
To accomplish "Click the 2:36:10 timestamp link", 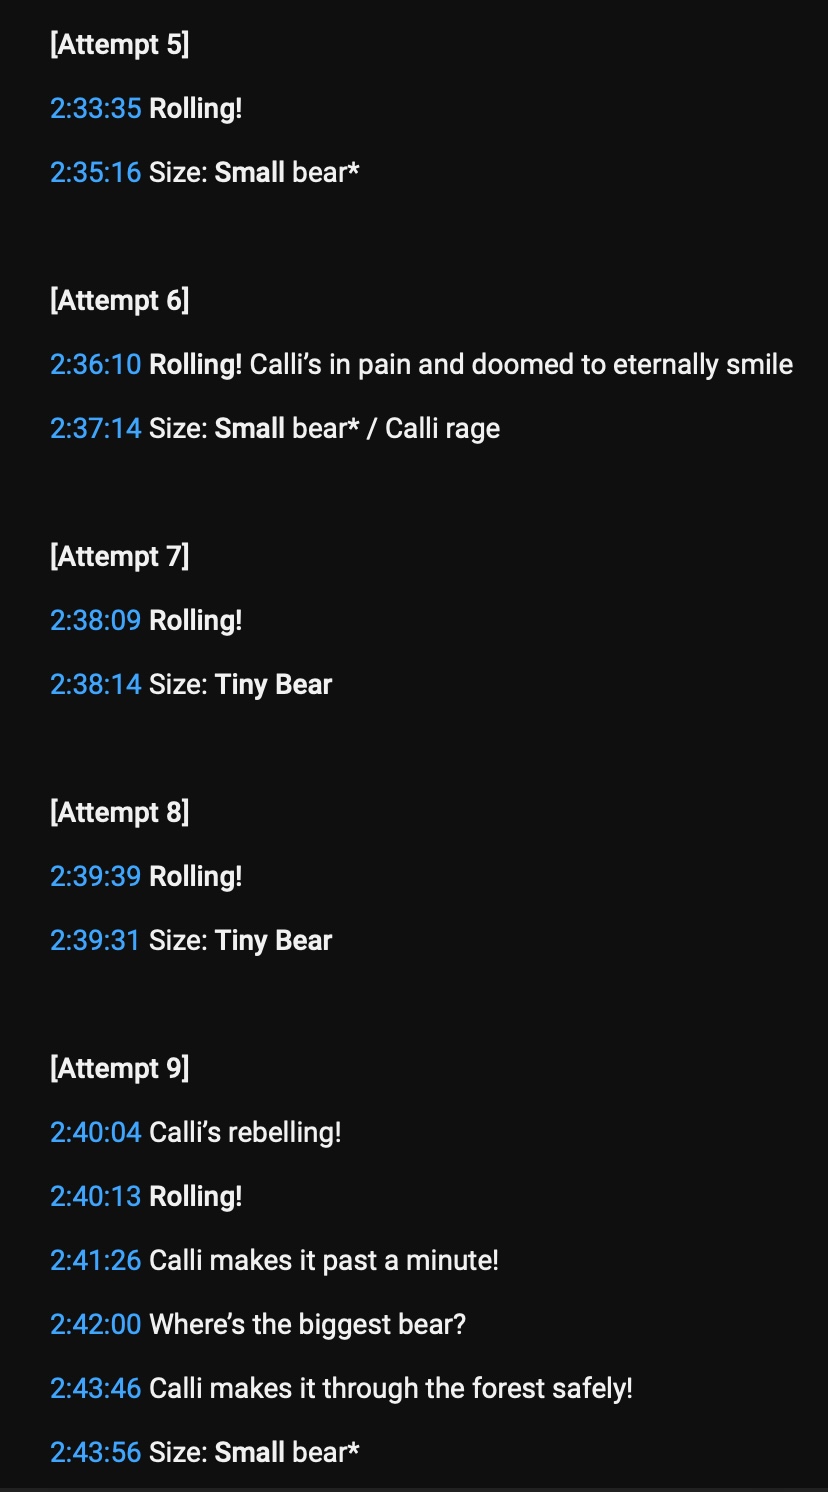I will click(x=96, y=364).
